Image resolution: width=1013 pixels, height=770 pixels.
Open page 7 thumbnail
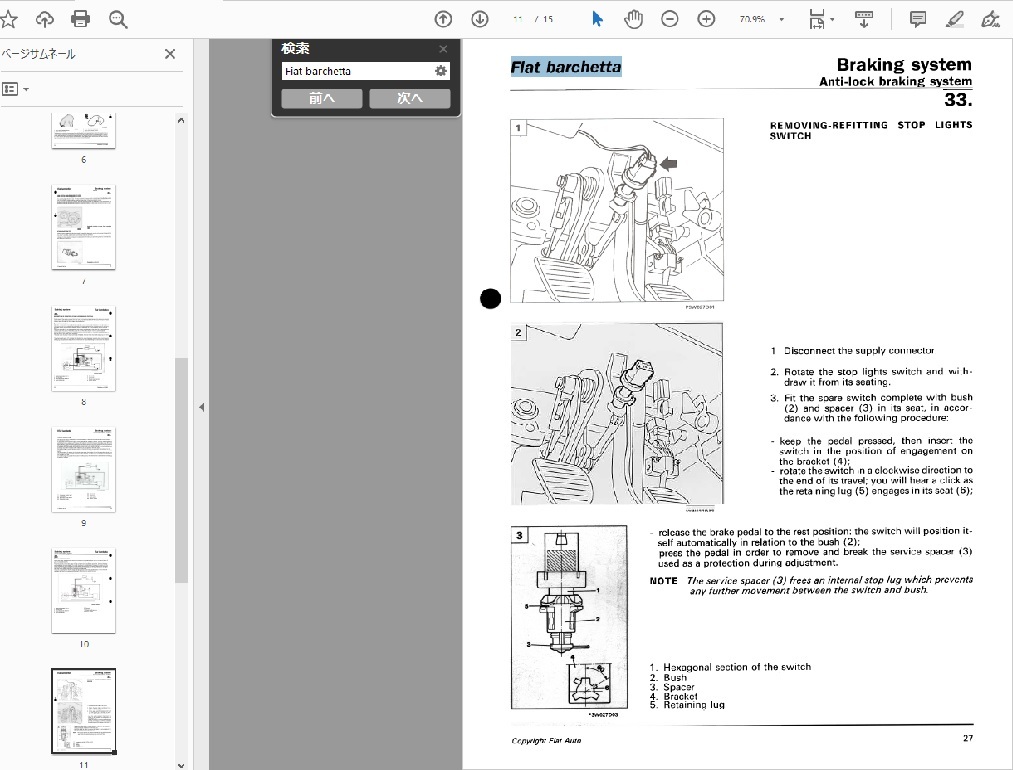pyautogui.click(x=83, y=227)
